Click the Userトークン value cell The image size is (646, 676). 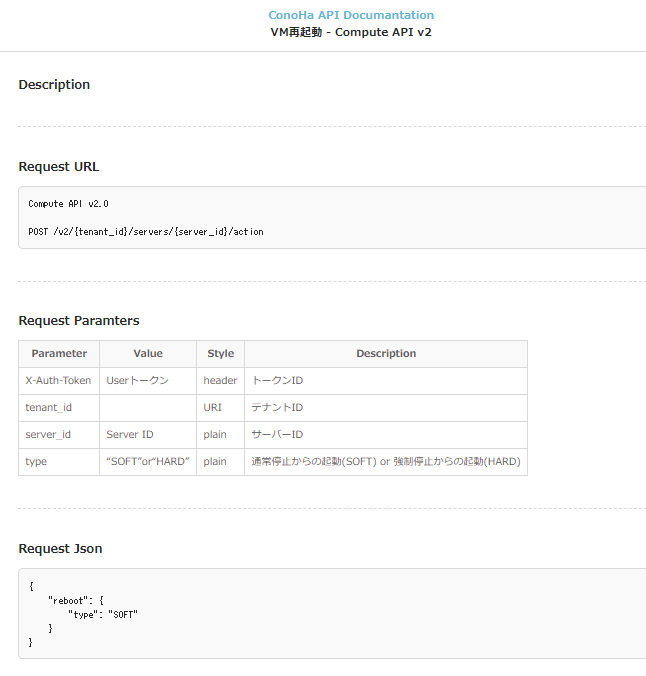click(x=138, y=381)
